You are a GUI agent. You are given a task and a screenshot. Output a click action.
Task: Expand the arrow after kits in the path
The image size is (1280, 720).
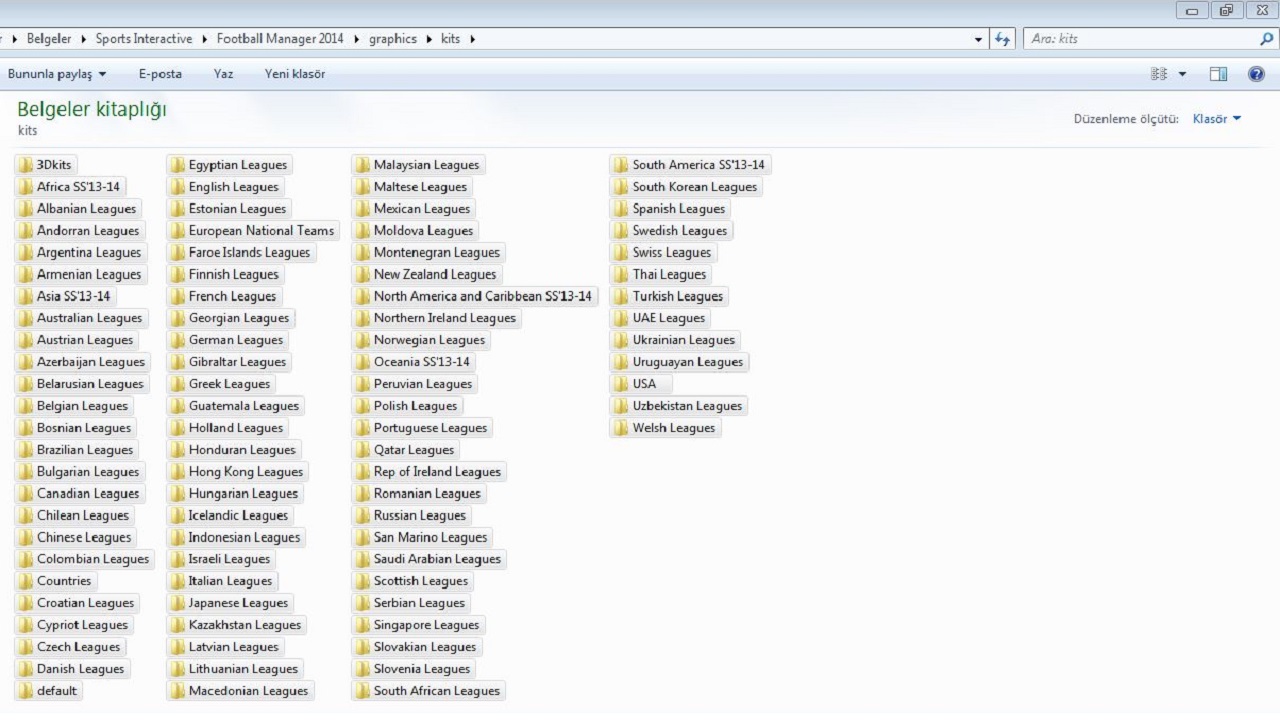472,39
